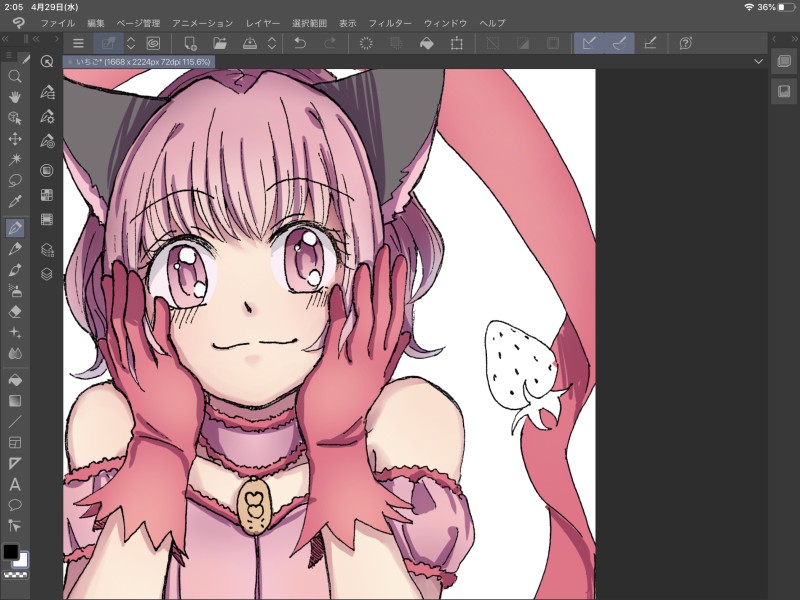Select the Lasso selection tool
Screen dimensions: 800x600
[x=15, y=181]
